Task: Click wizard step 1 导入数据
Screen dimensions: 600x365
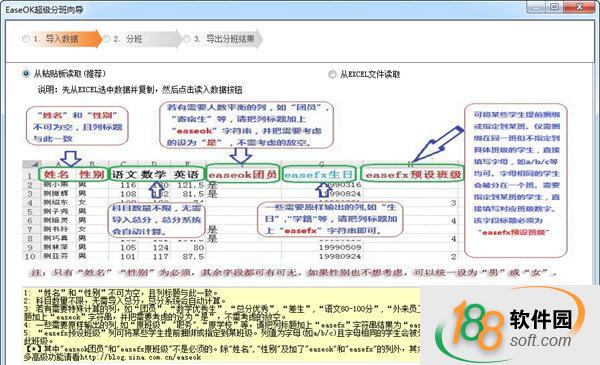Action: tap(62, 39)
